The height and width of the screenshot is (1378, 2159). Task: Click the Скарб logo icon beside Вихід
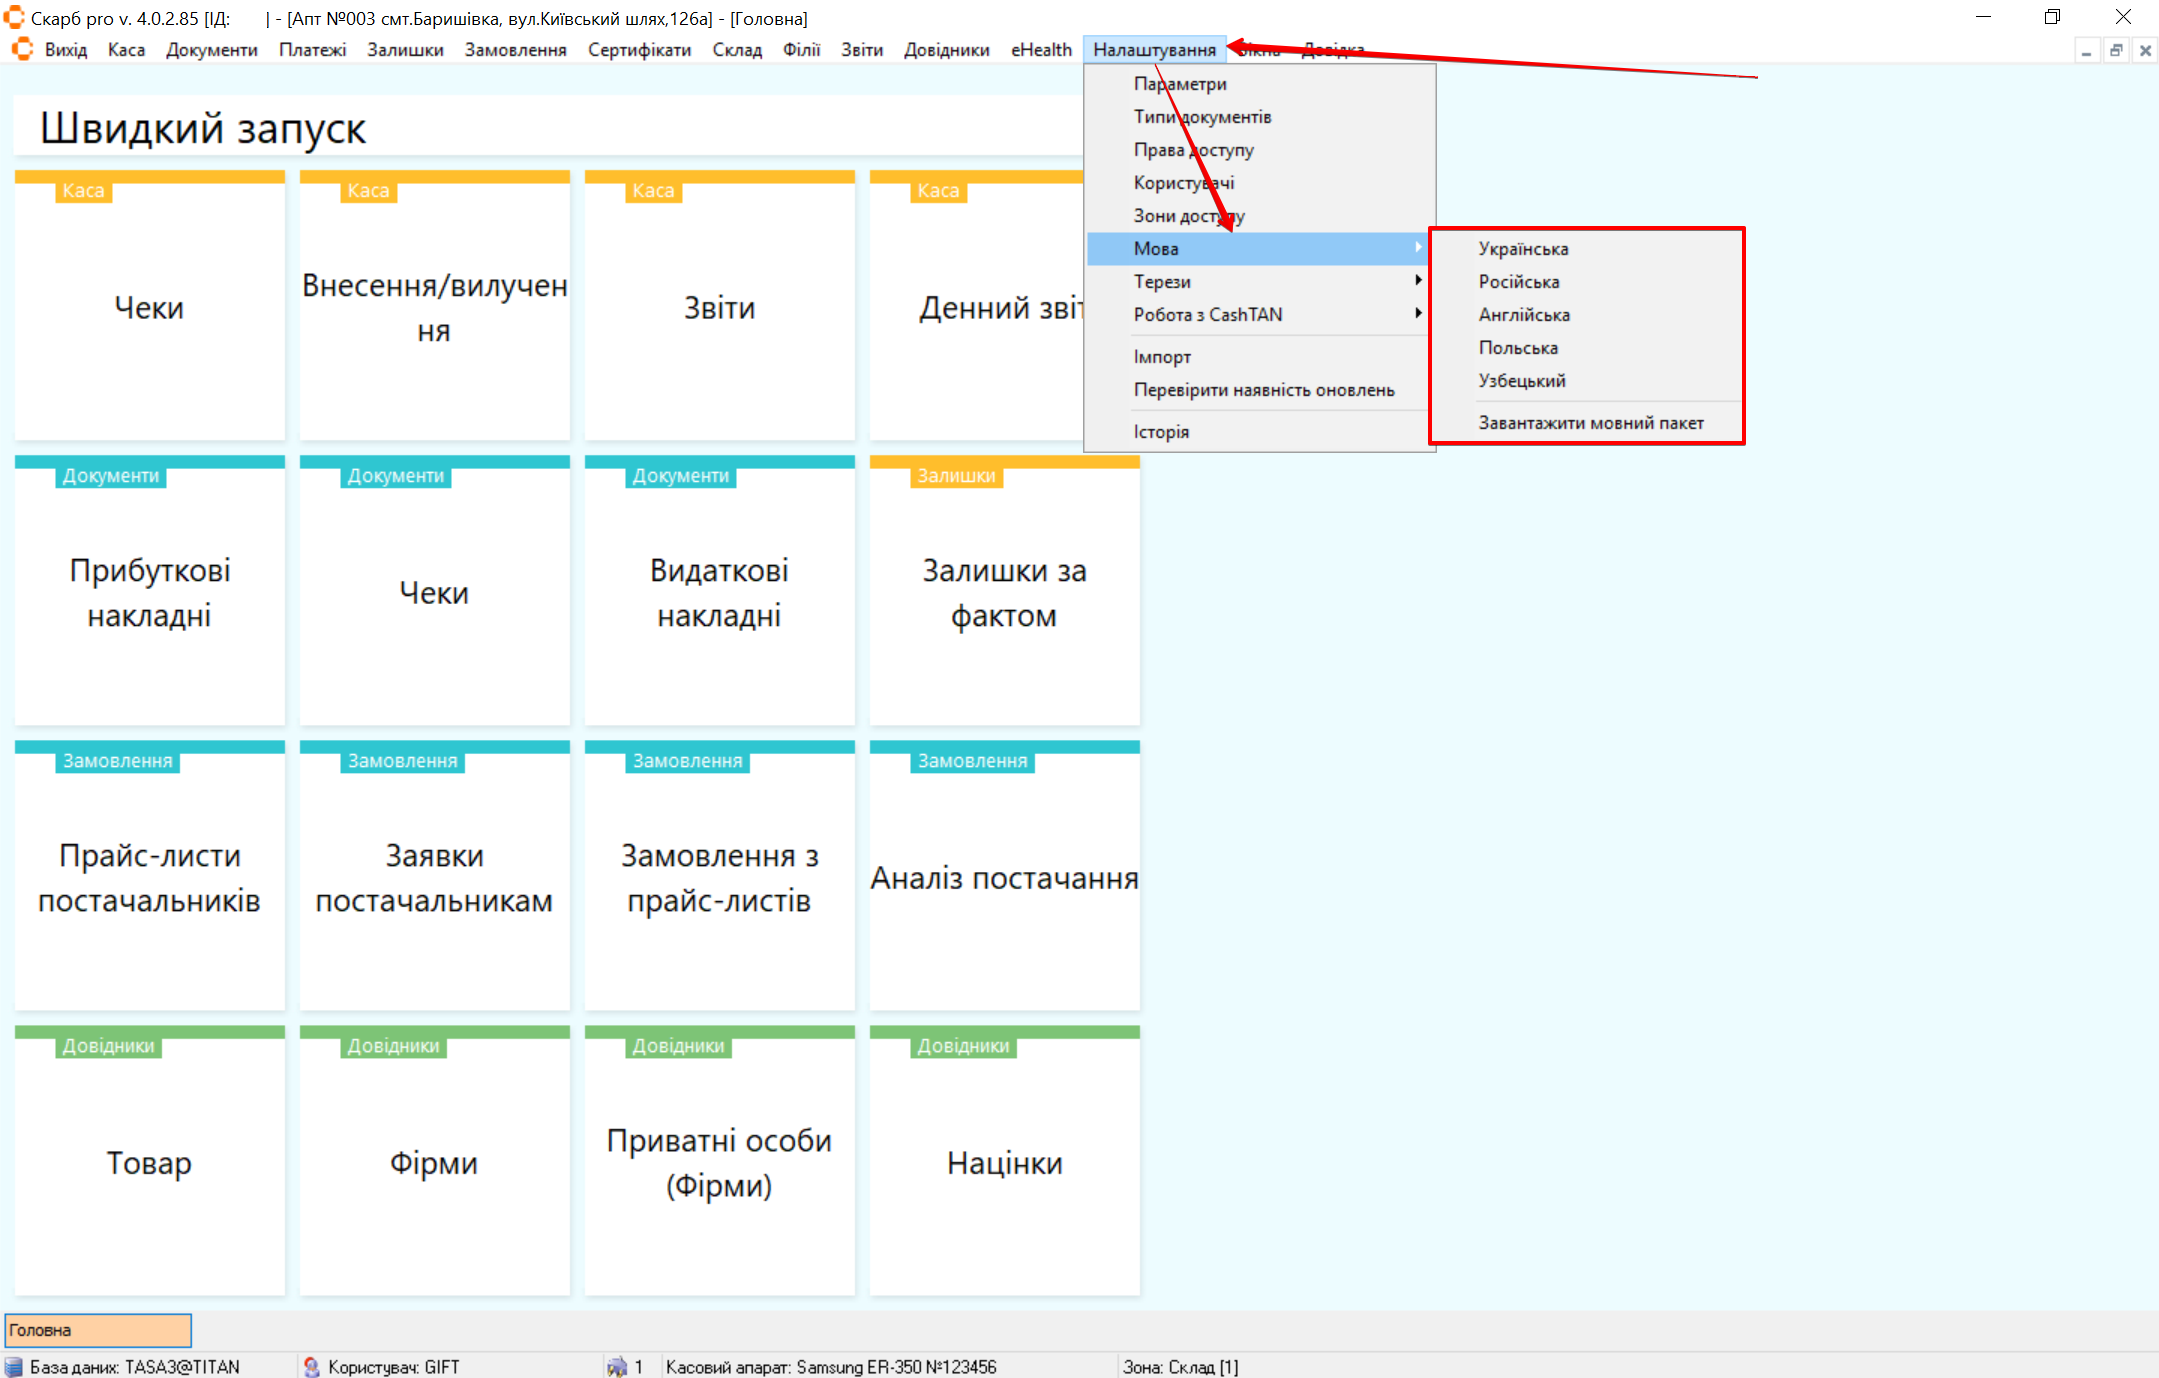[x=22, y=49]
